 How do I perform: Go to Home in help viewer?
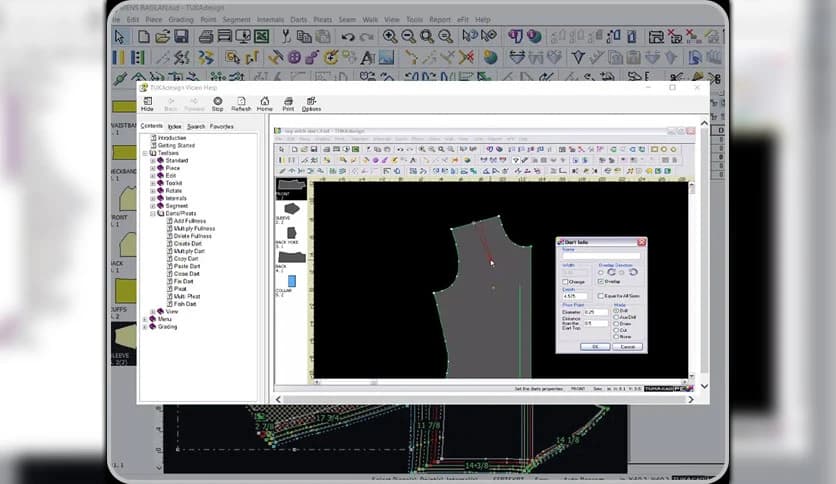tap(265, 103)
